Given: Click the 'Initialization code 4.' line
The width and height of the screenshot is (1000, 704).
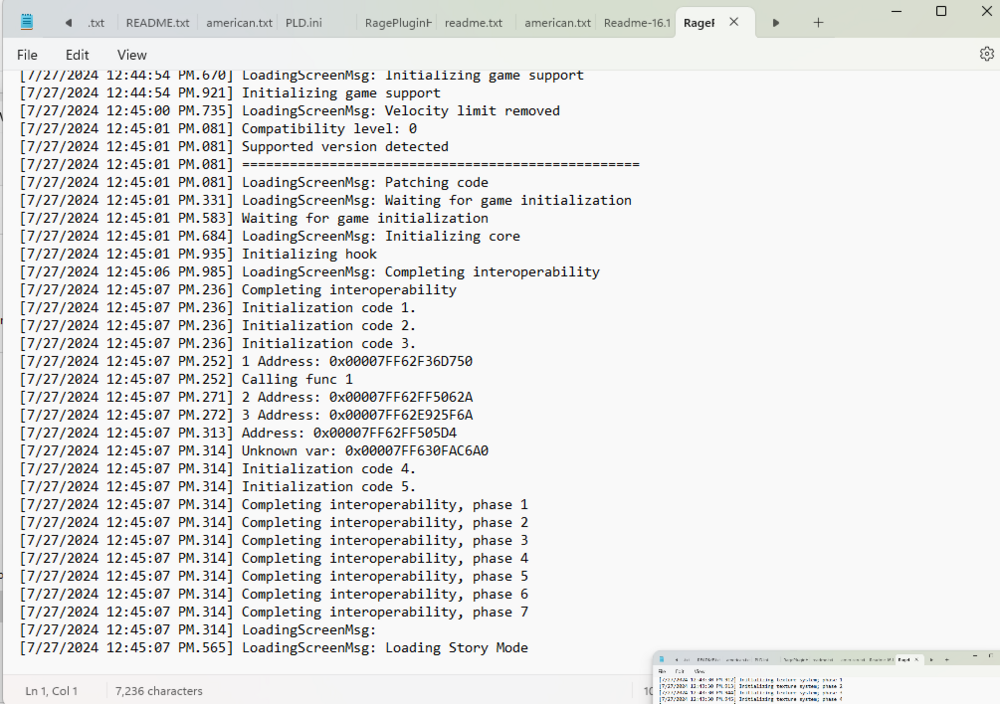Looking at the screenshot, I should tap(217, 468).
